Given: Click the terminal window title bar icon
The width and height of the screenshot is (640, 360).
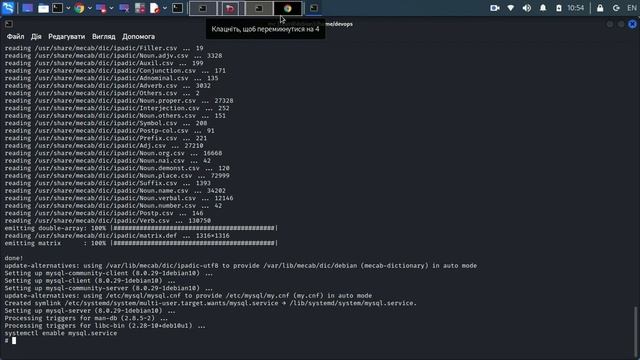Looking at the screenshot, I should tap(9, 24).
